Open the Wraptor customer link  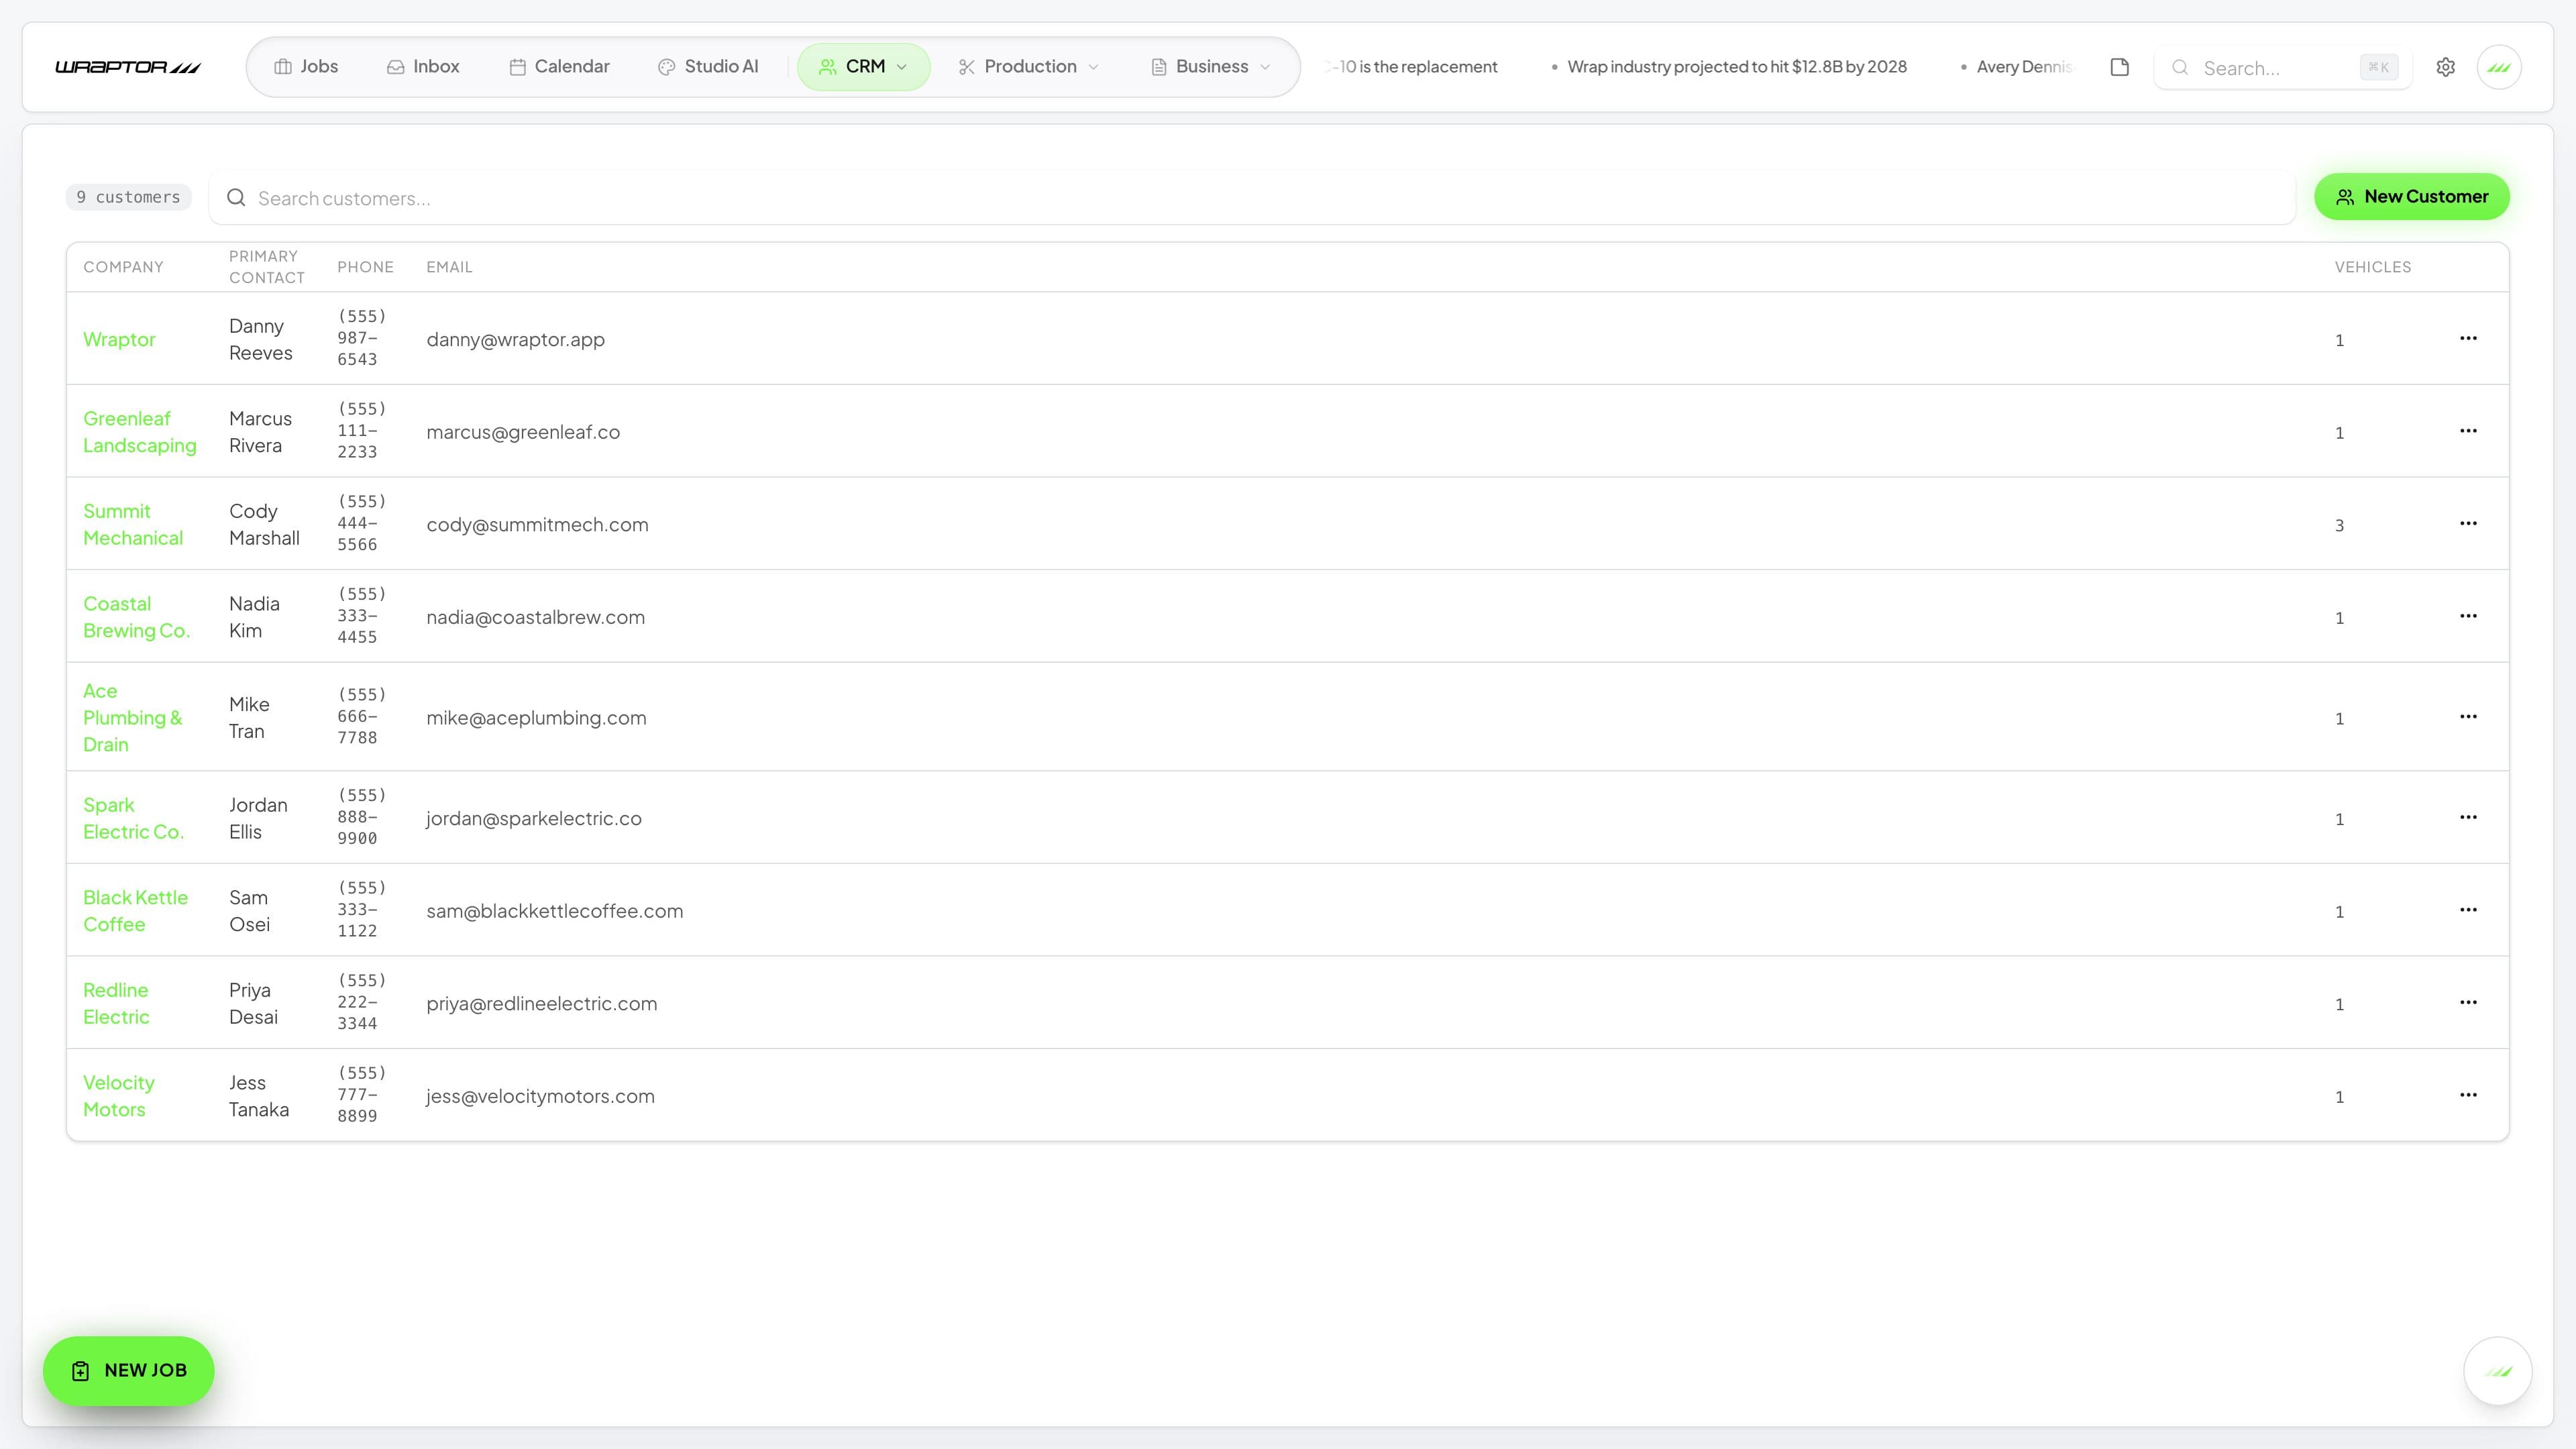(119, 339)
